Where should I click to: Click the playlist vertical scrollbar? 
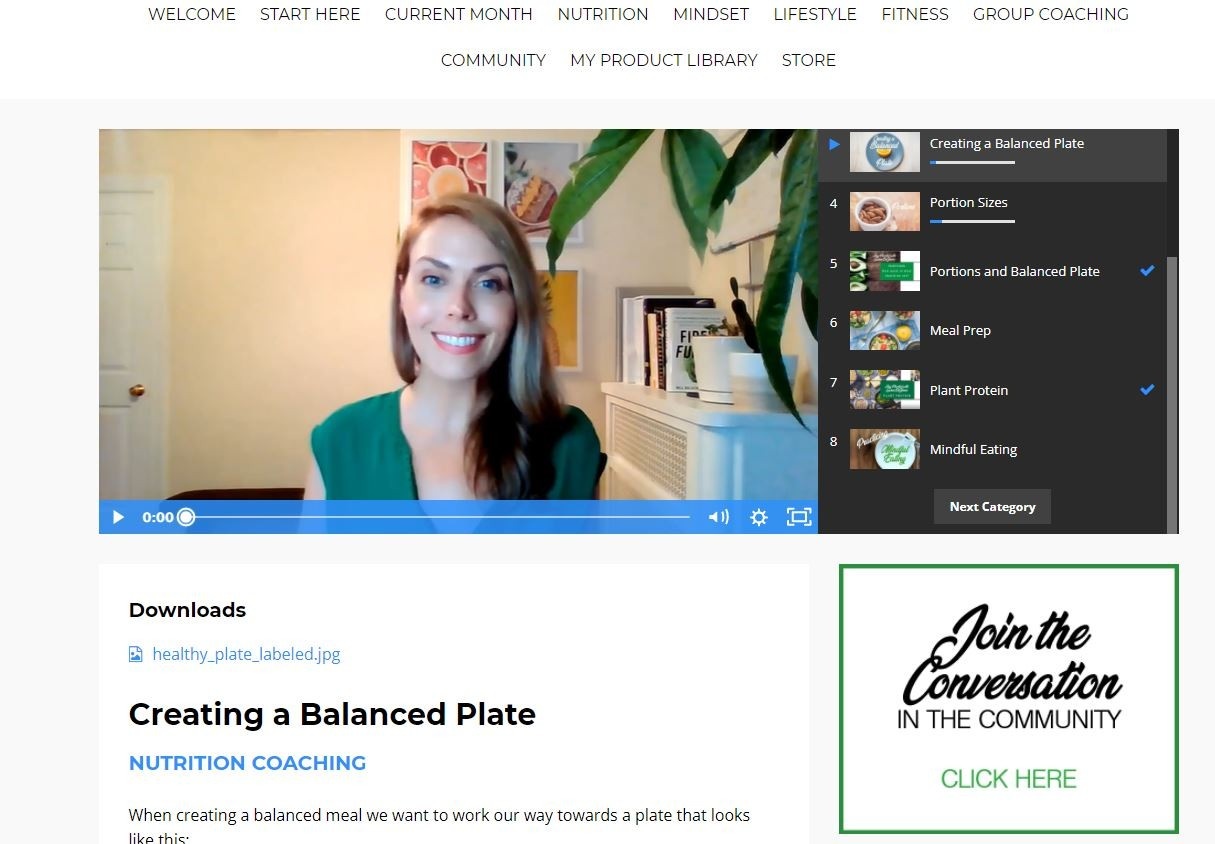pyautogui.click(x=1172, y=394)
